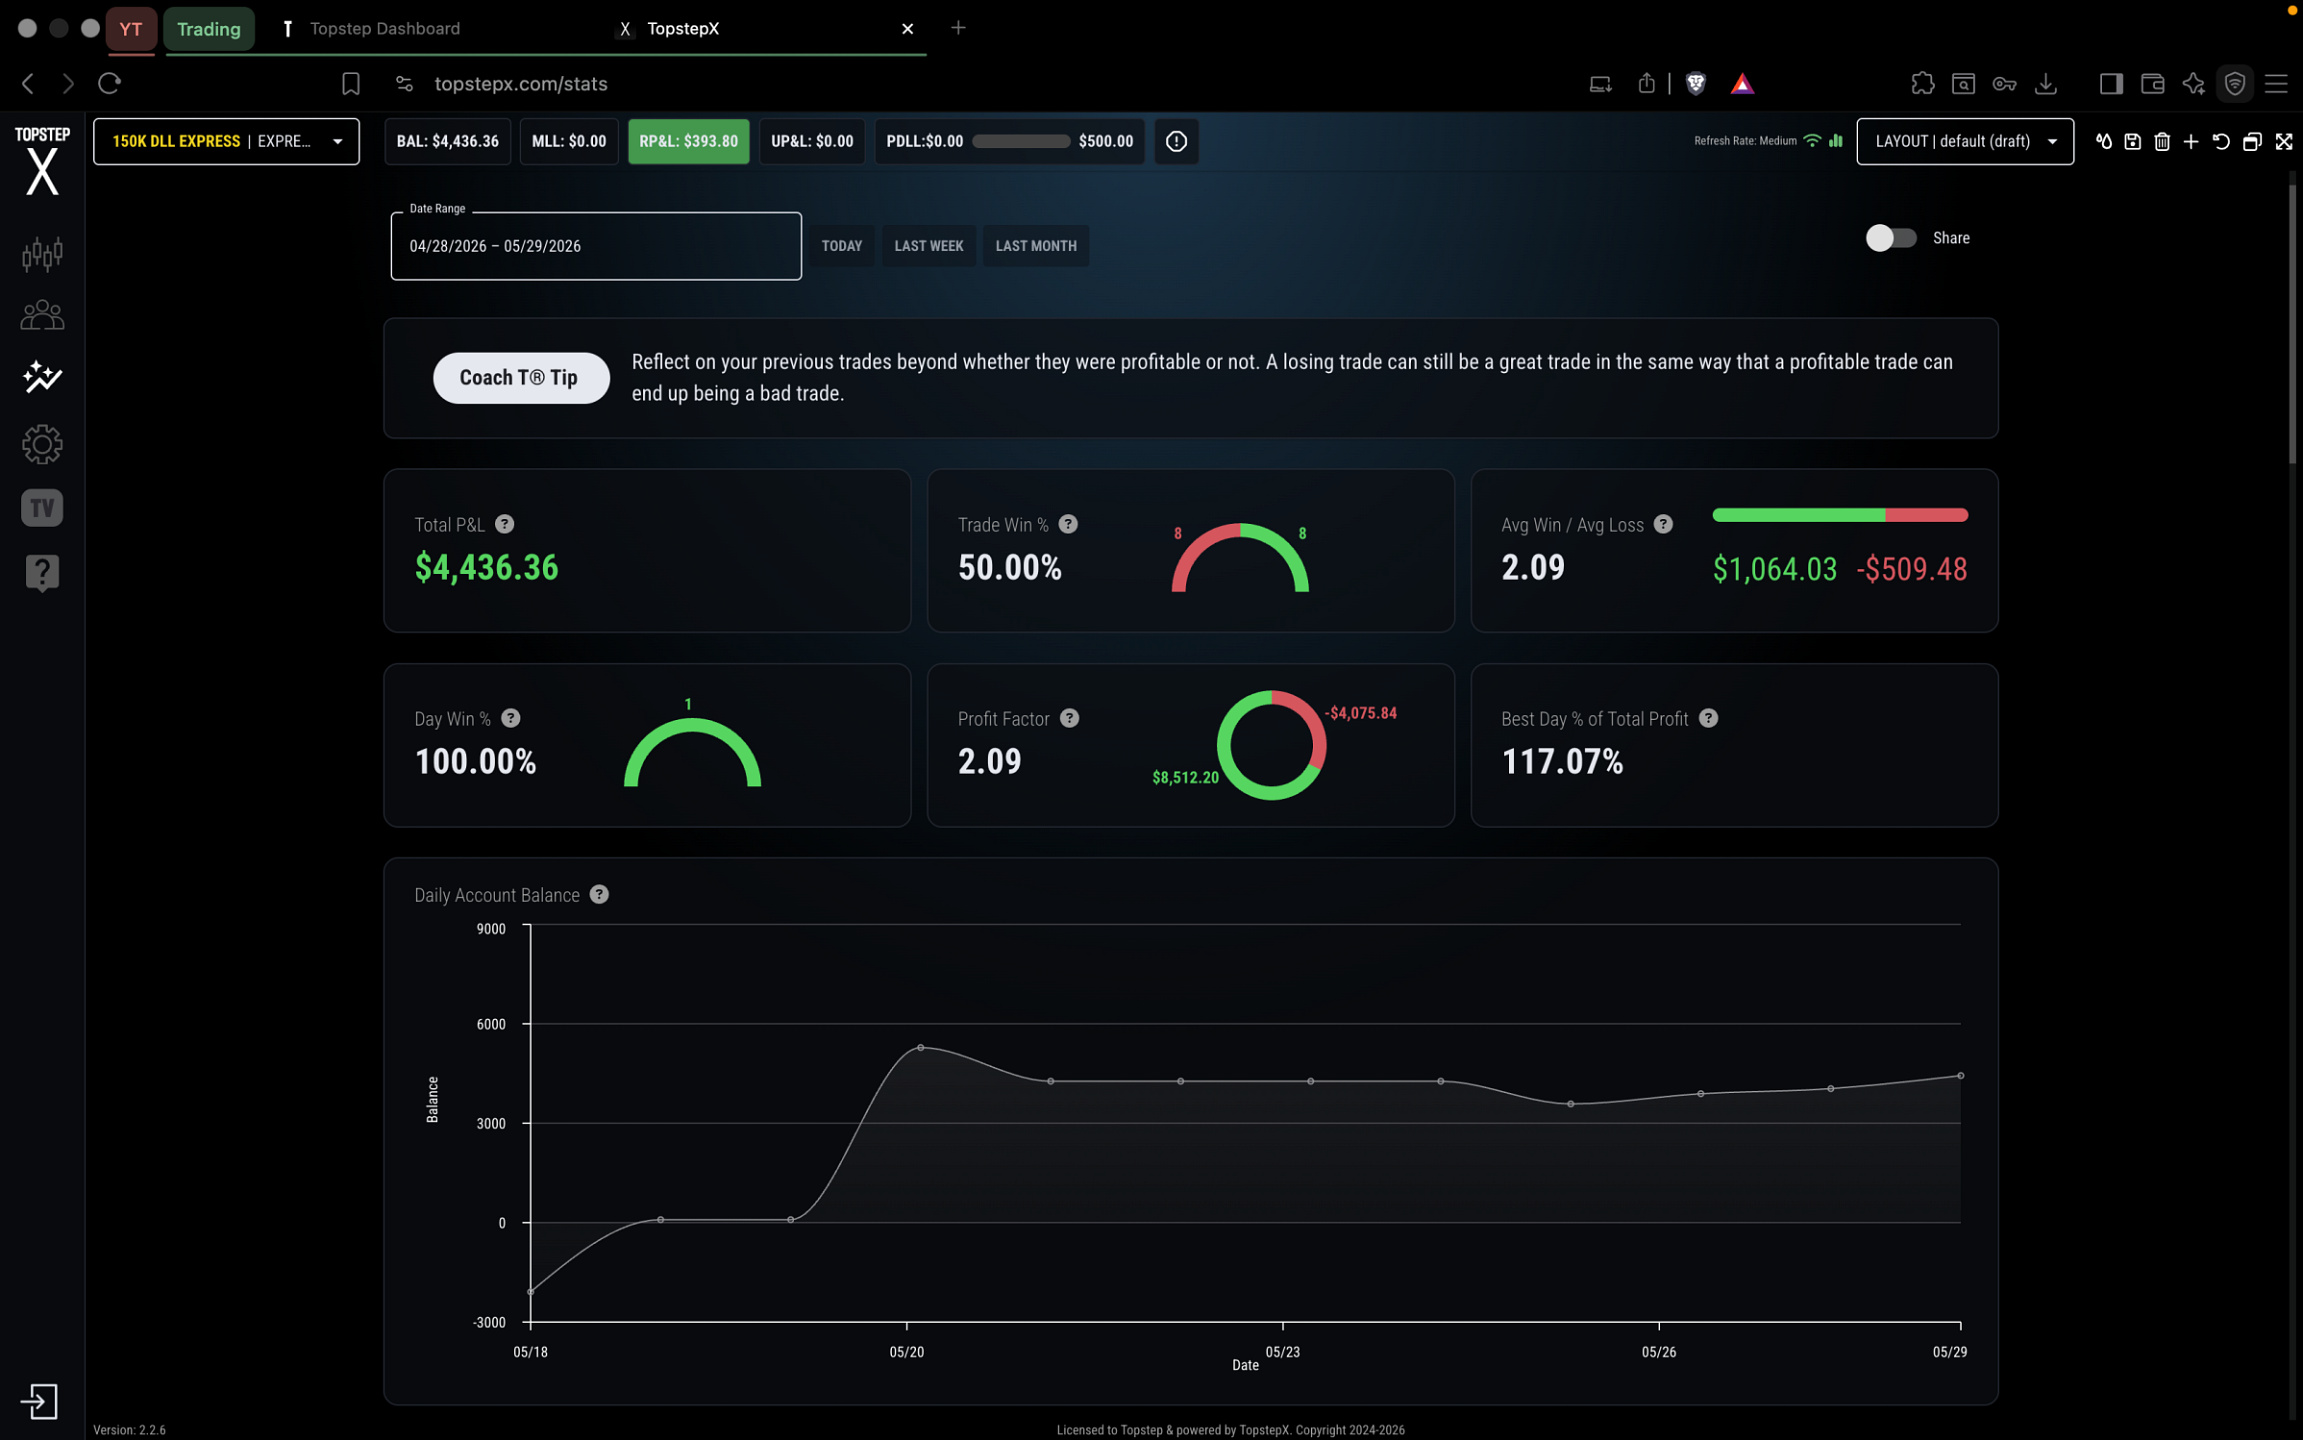Image resolution: width=2303 pixels, height=1440 pixels.
Task: Click the green connection wifi icon
Action: 1812,141
